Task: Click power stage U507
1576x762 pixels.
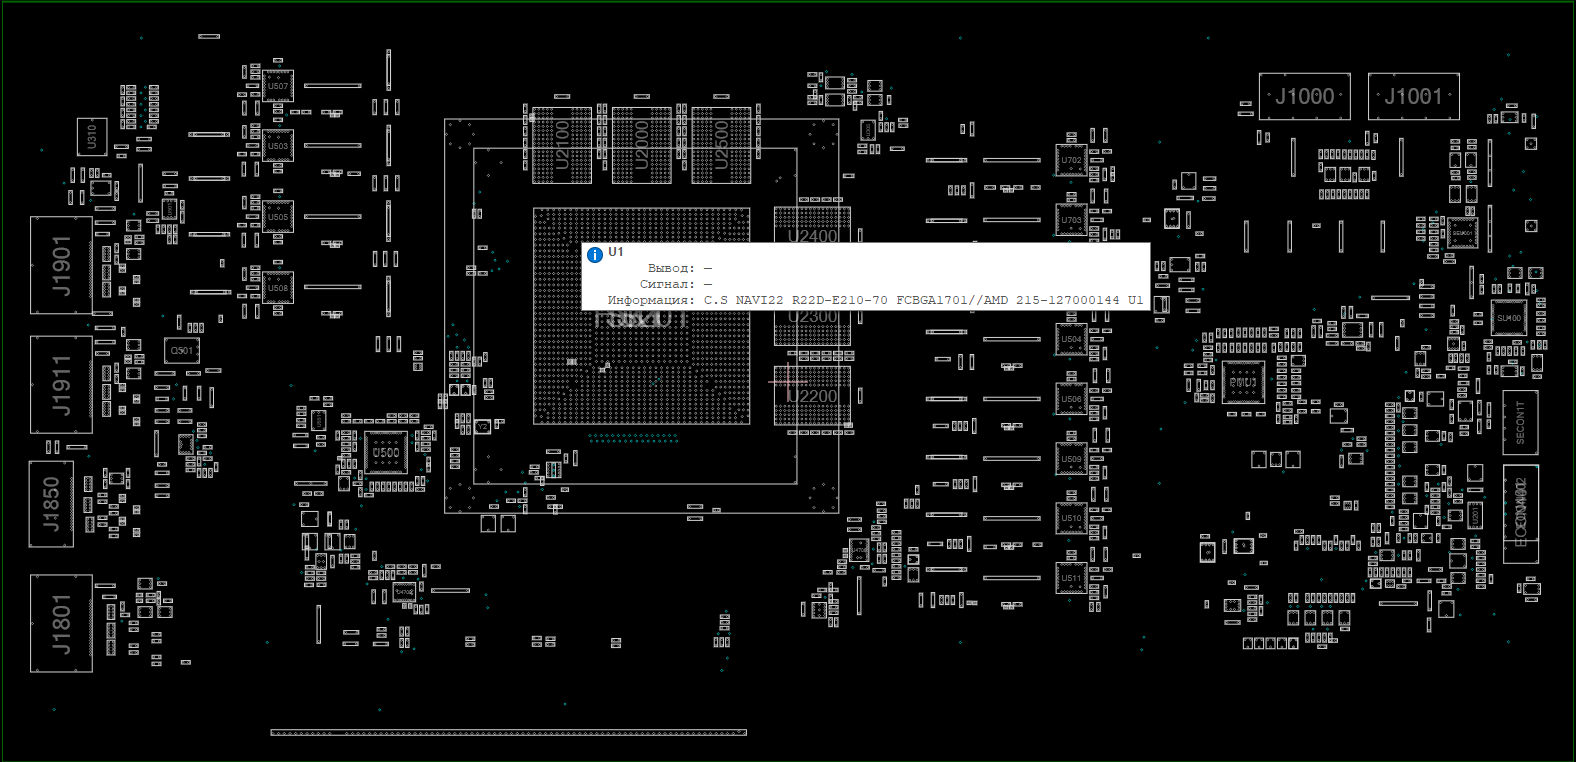Action: [278, 87]
